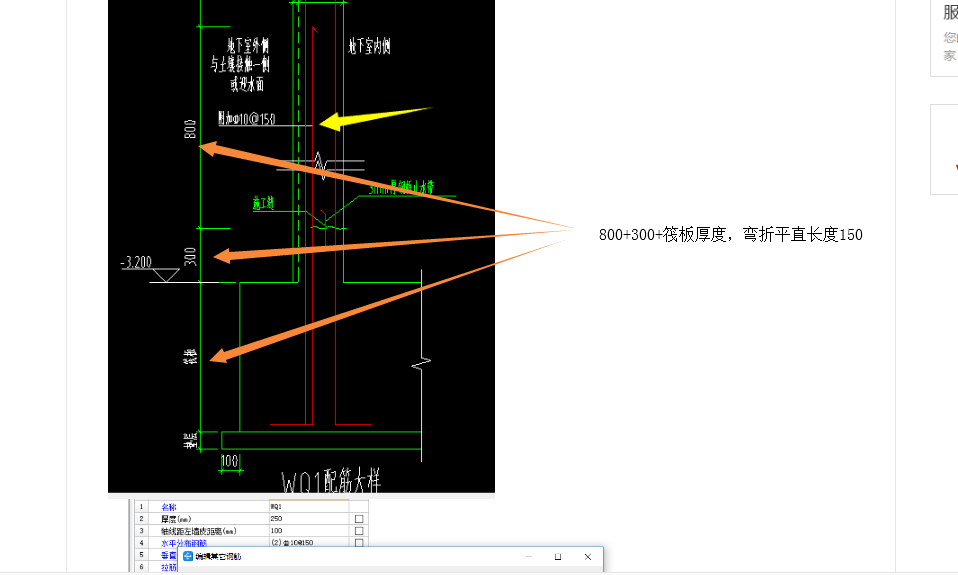Tick the checkbox in the 轴线距左墙皮距离 row
Image resolution: width=958 pixels, height=575 pixels.
point(359,531)
